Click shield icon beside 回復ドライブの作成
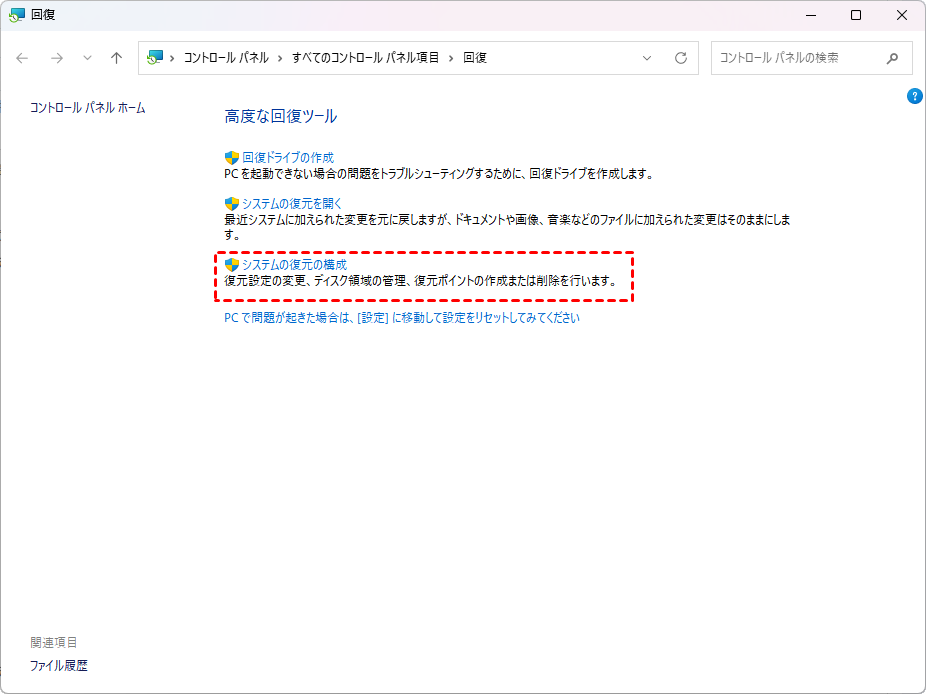Viewport: 926px width, 694px height. point(232,158)
